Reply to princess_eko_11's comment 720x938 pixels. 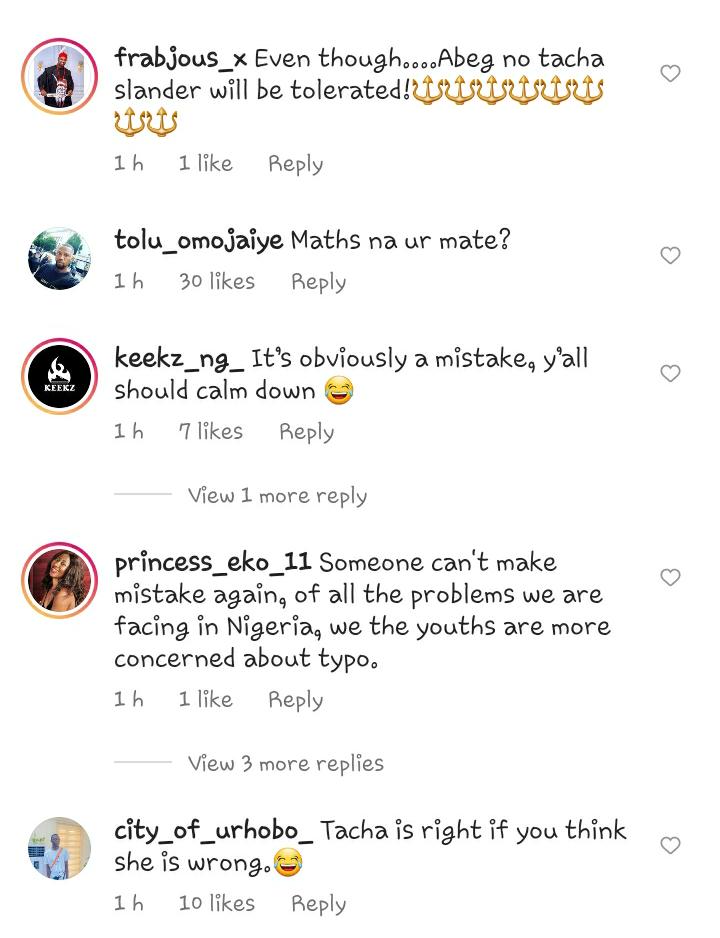pos(295,700)
